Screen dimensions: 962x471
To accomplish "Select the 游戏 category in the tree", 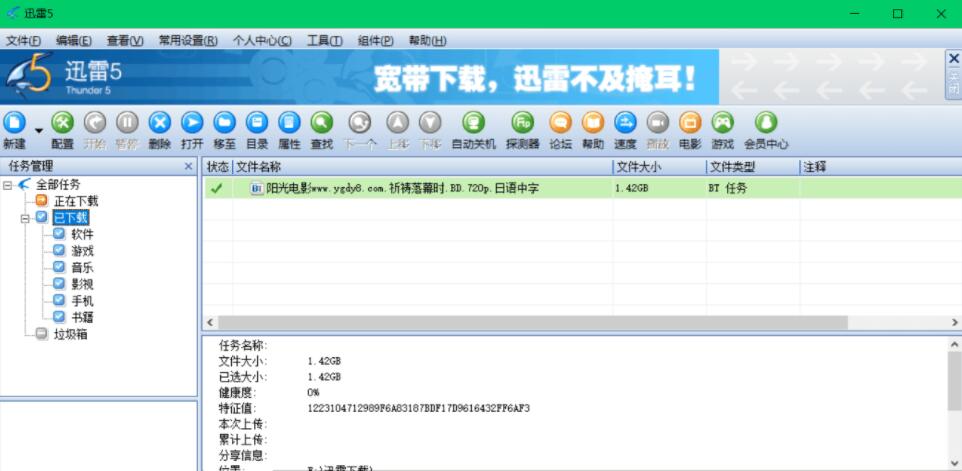I will pos(82,251).
